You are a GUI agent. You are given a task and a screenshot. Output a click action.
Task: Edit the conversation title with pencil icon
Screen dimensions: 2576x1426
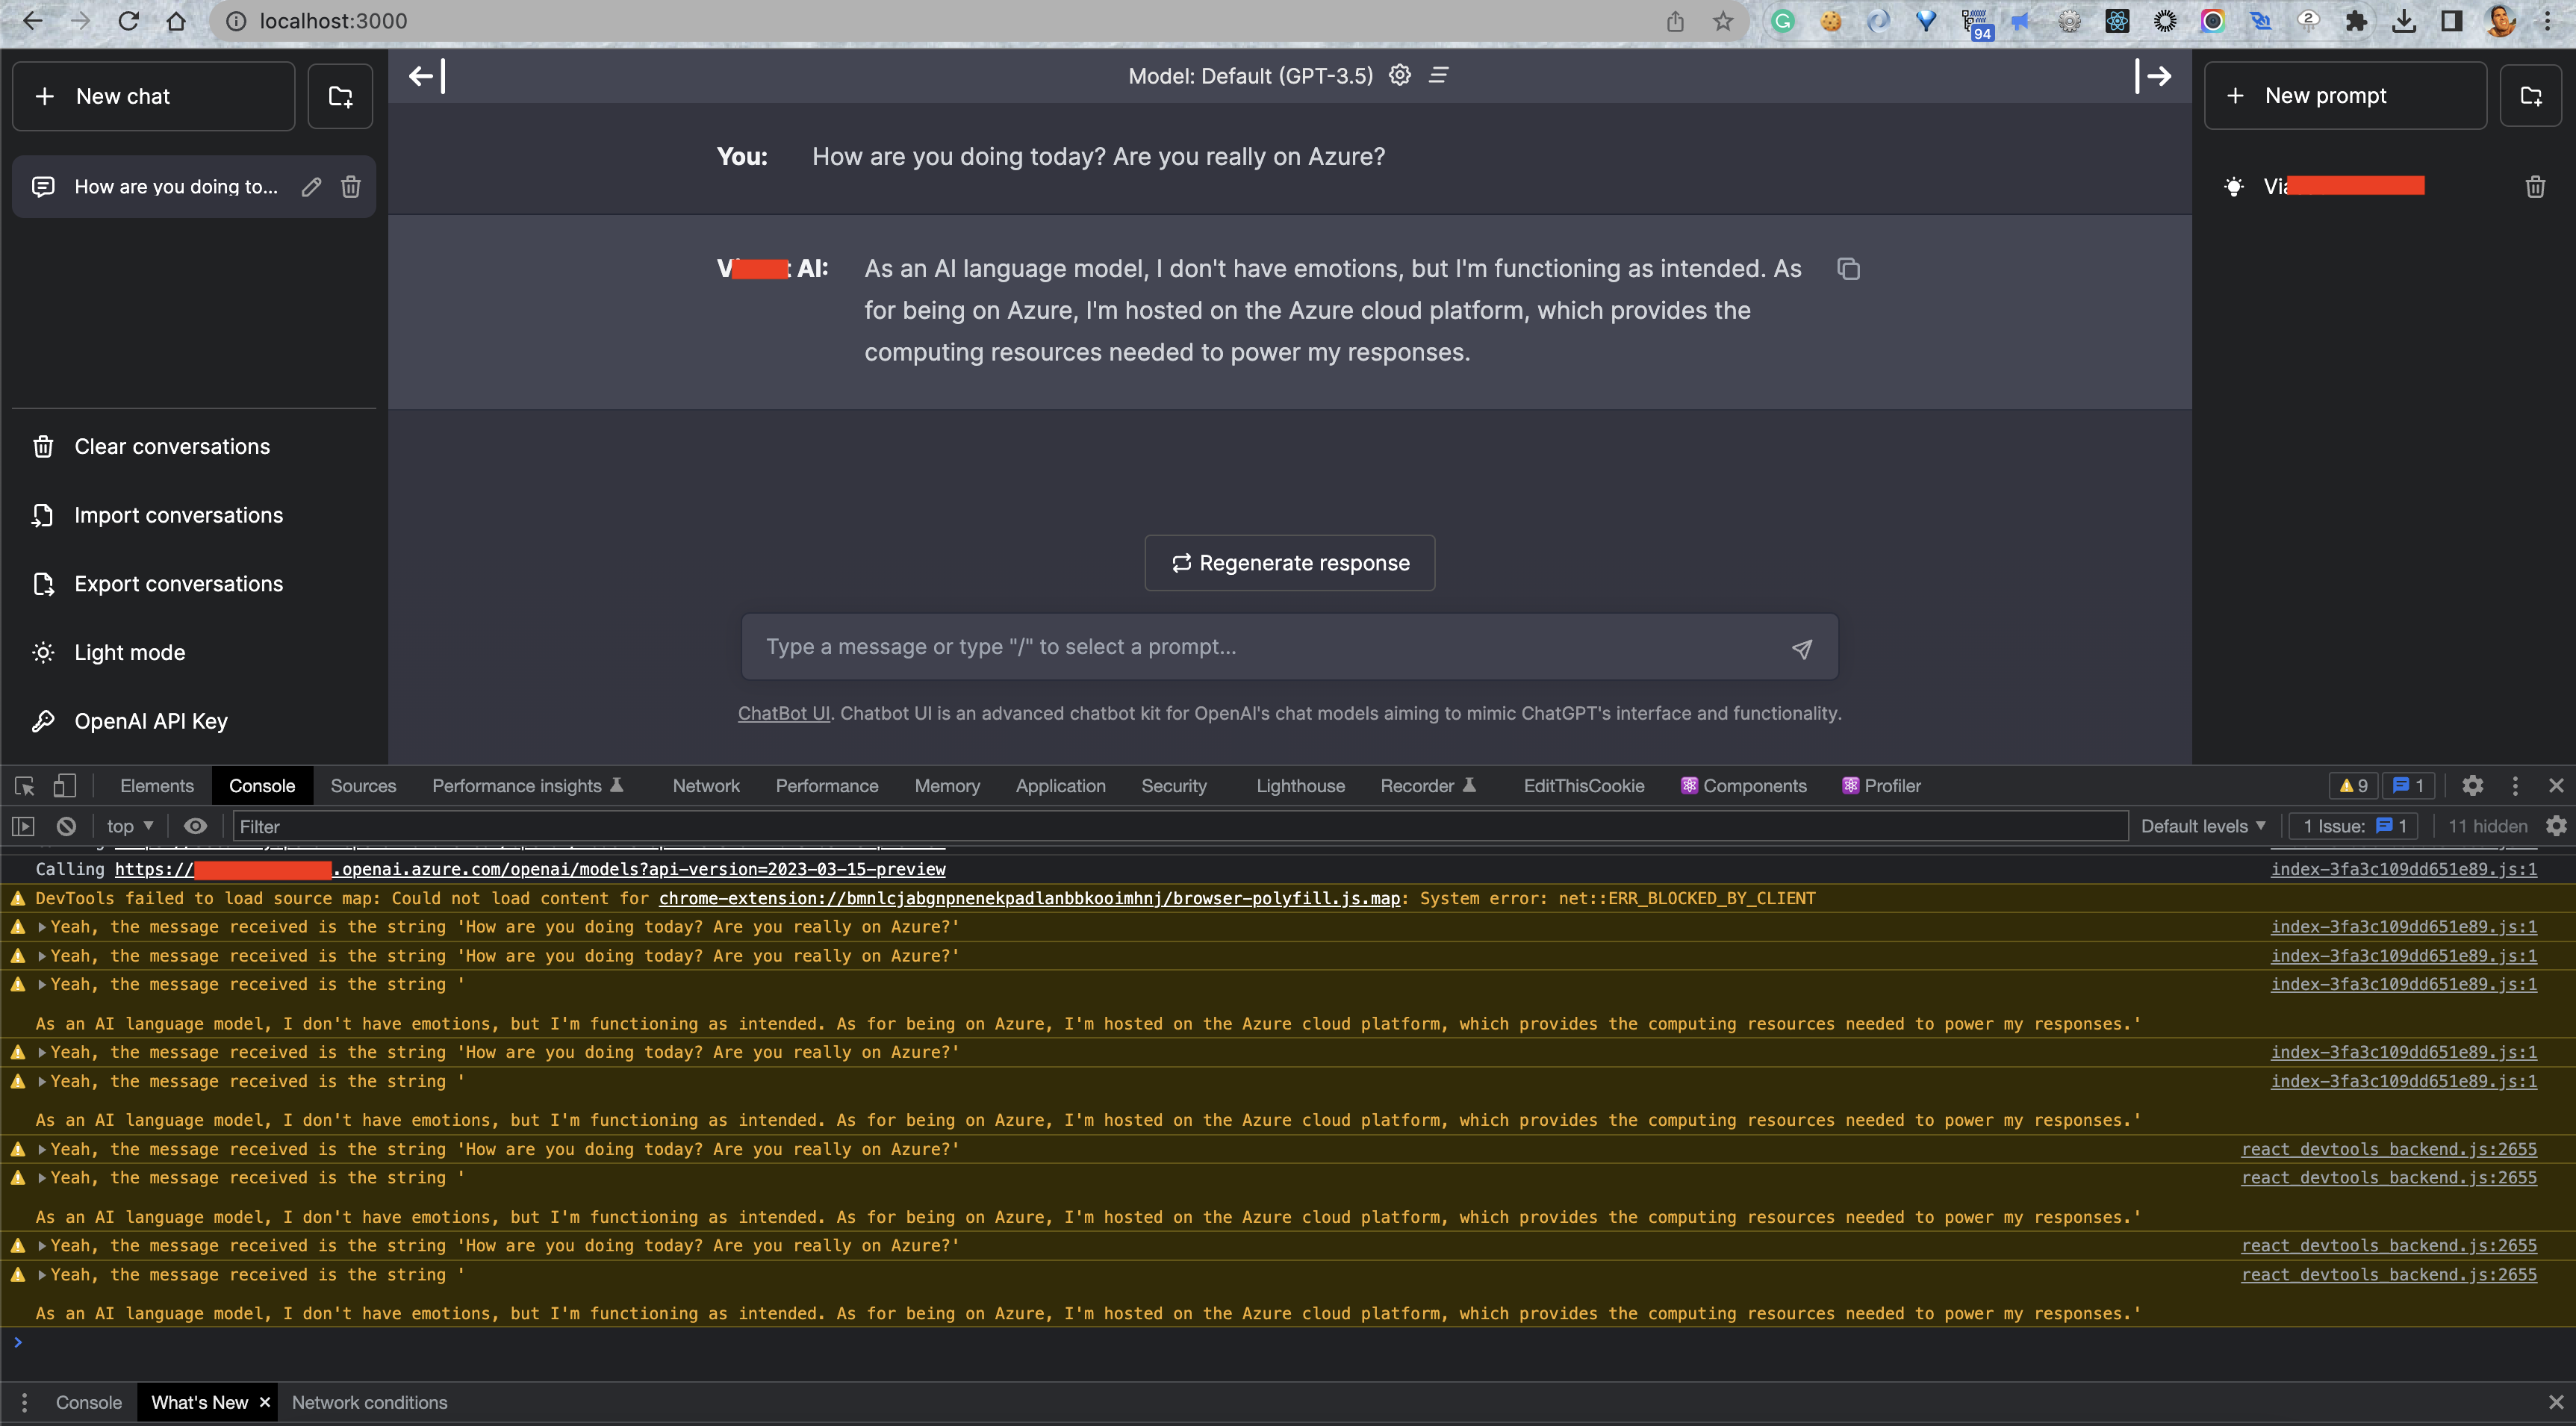pyautogui.click(x=310, y=186)
